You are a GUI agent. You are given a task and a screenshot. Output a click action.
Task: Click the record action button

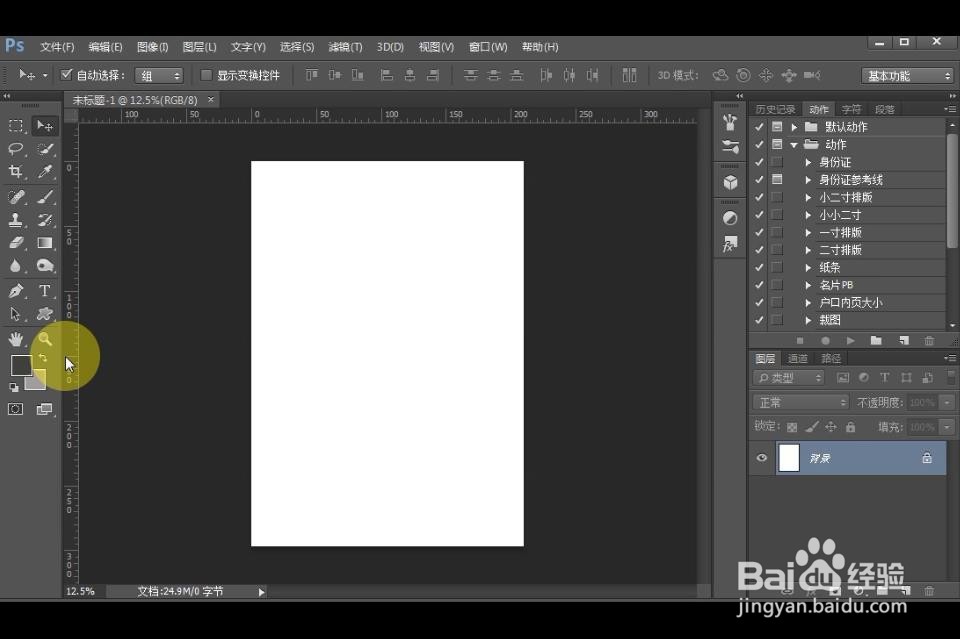(825, 340)
